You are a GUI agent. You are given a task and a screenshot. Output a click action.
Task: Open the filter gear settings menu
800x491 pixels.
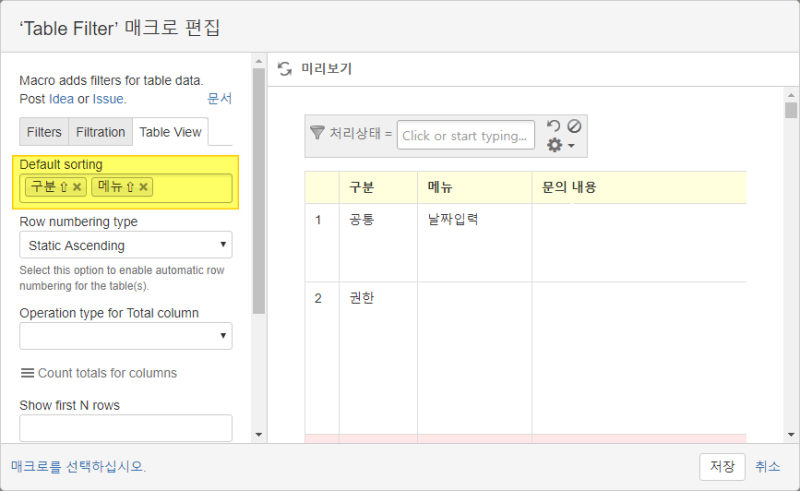(561, 145)
